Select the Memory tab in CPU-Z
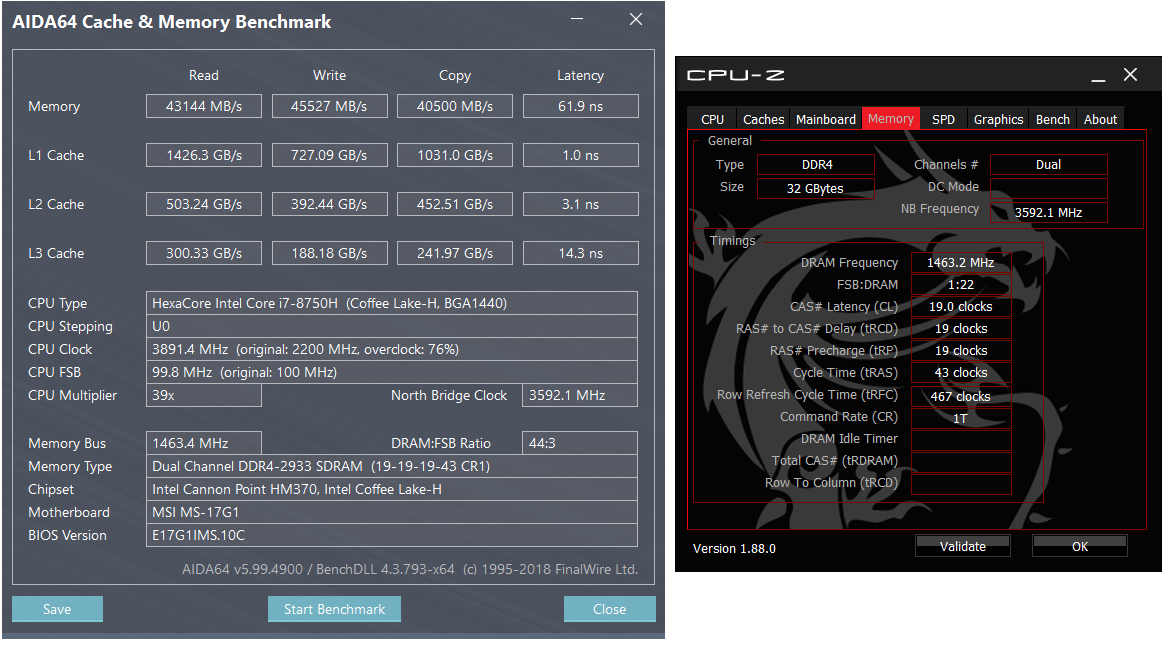 pyautogui.click(x=890, y=119)
